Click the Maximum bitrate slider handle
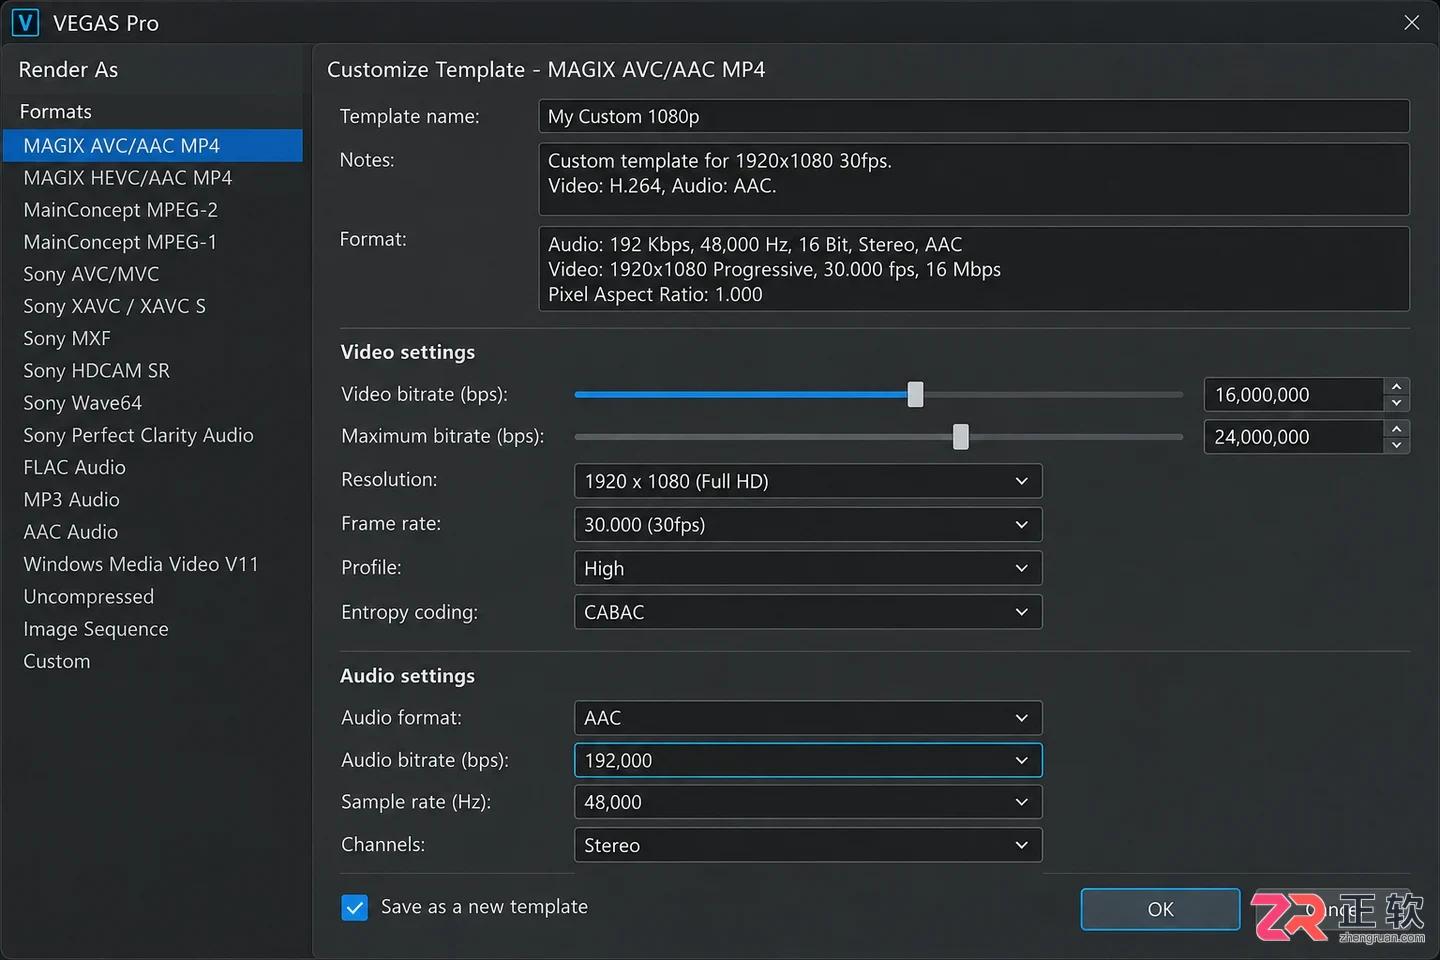 (961, 436)
